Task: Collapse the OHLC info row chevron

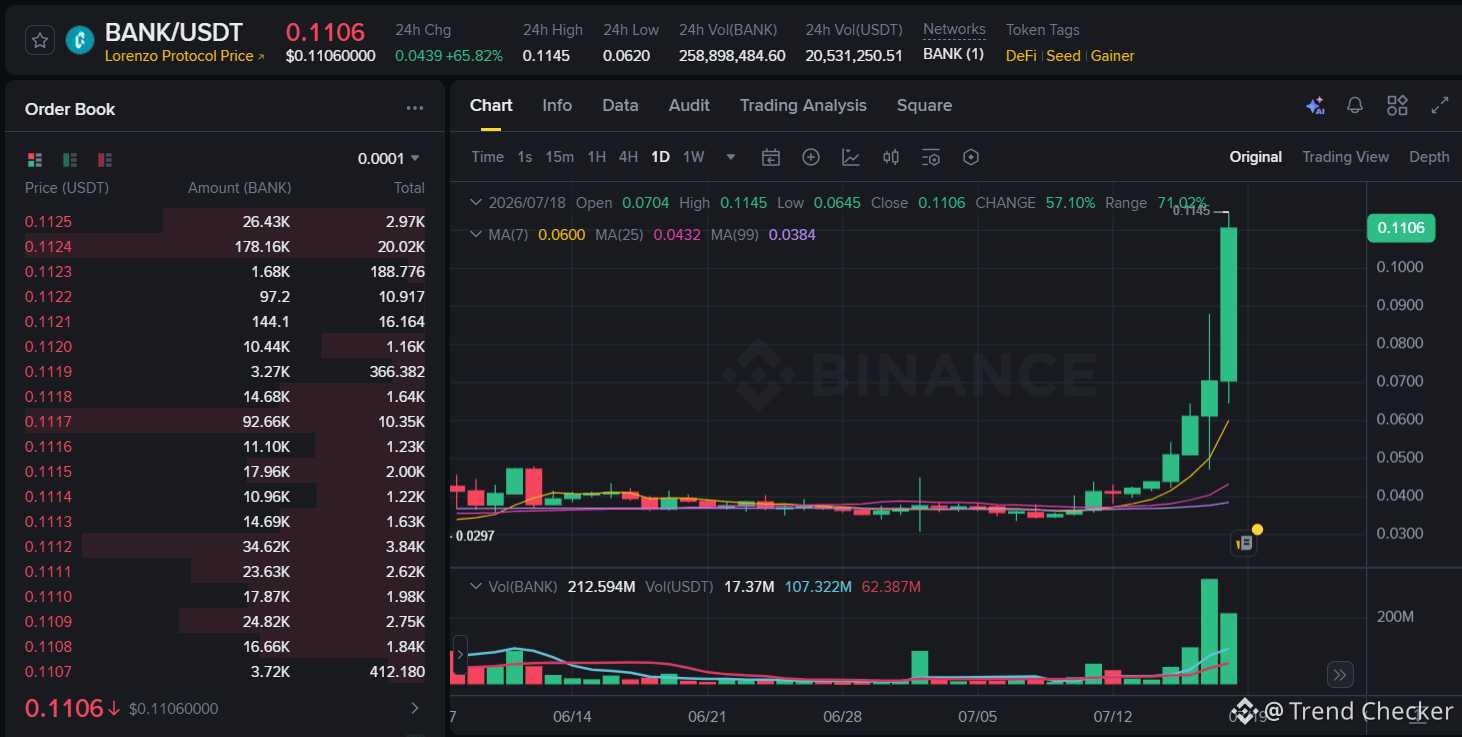Action: coord(476,203)
